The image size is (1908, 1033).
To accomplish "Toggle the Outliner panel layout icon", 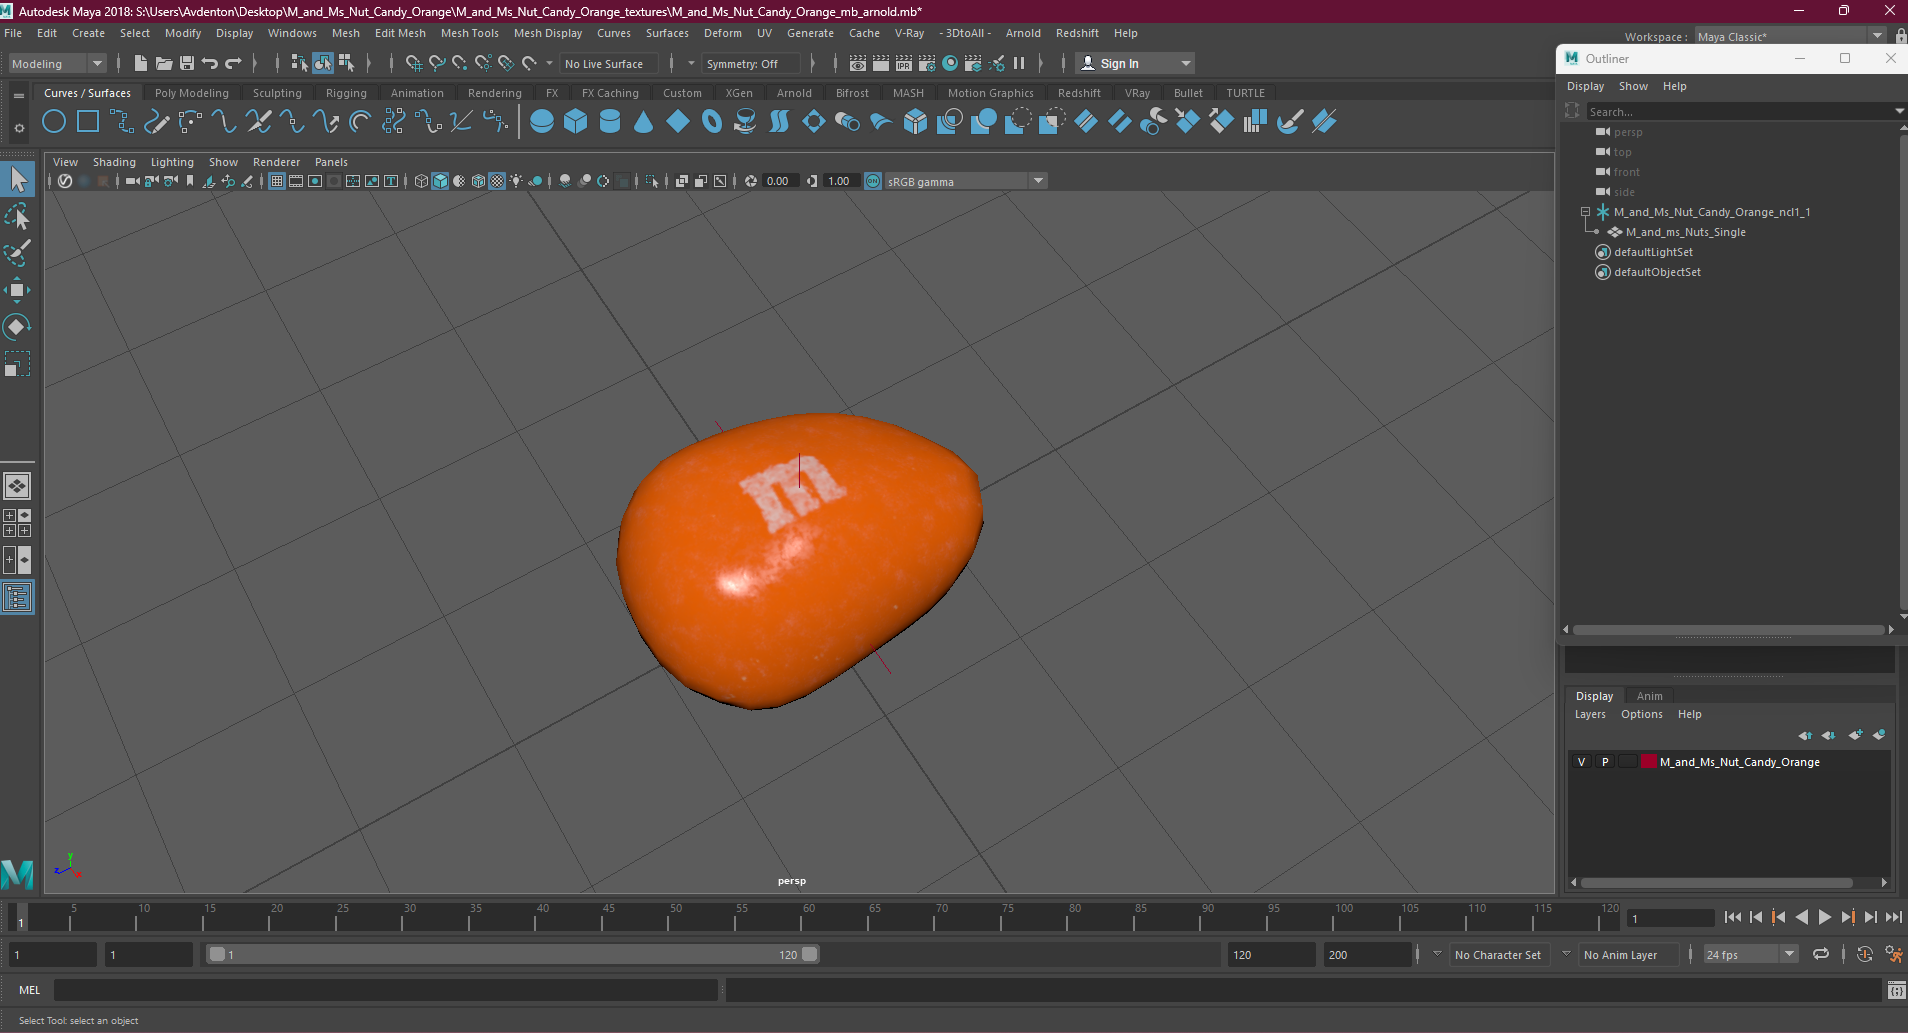I will tap(18, 597).
